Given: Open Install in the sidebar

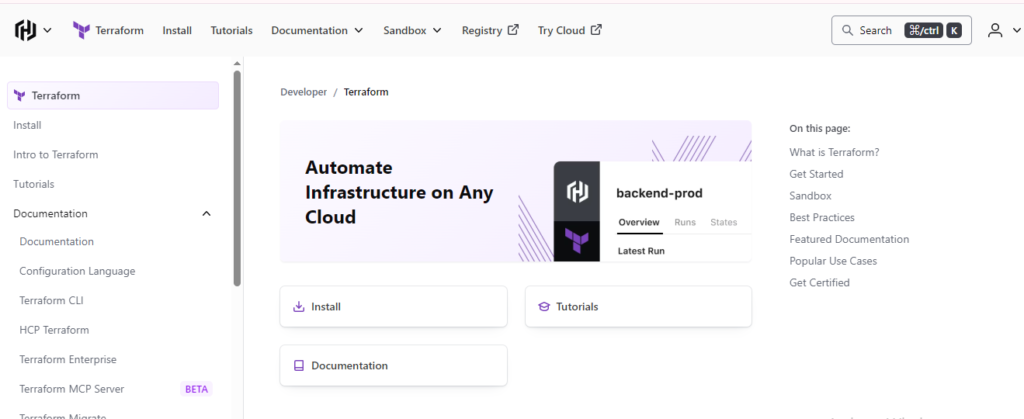Looking at the screenshot, I should click(x=27, y=125).
